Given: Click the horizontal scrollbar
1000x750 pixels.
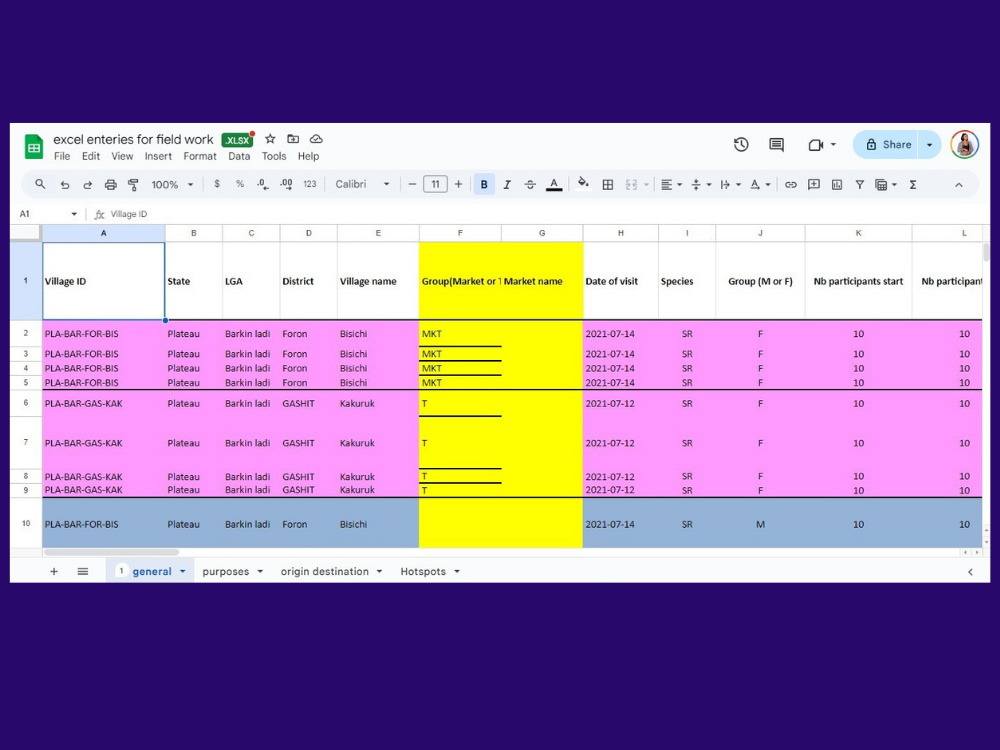Looking at the screenshot, I should tap(112, 552).
